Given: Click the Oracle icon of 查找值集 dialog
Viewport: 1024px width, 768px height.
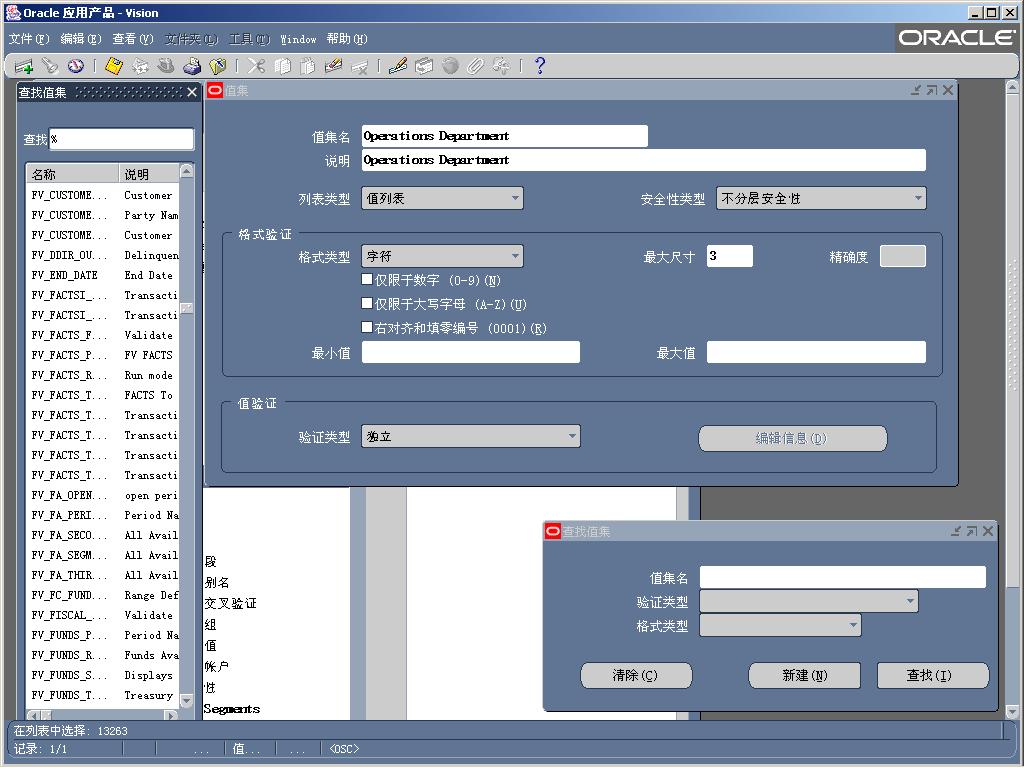Looking at the screenshot, I should 552,532.
